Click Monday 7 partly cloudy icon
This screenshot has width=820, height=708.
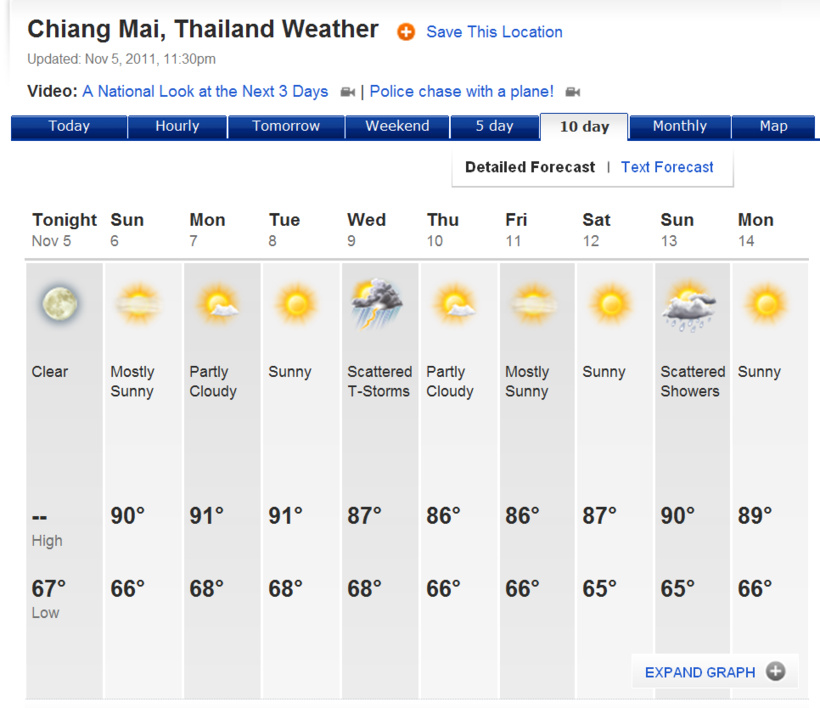pyautogui.click(x=218, y=303)
